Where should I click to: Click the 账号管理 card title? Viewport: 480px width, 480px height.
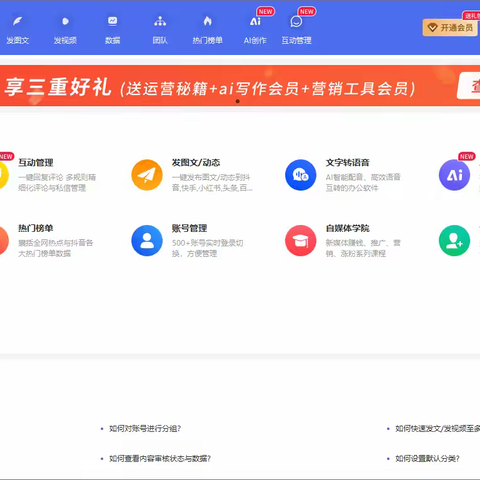click(189, 228)
